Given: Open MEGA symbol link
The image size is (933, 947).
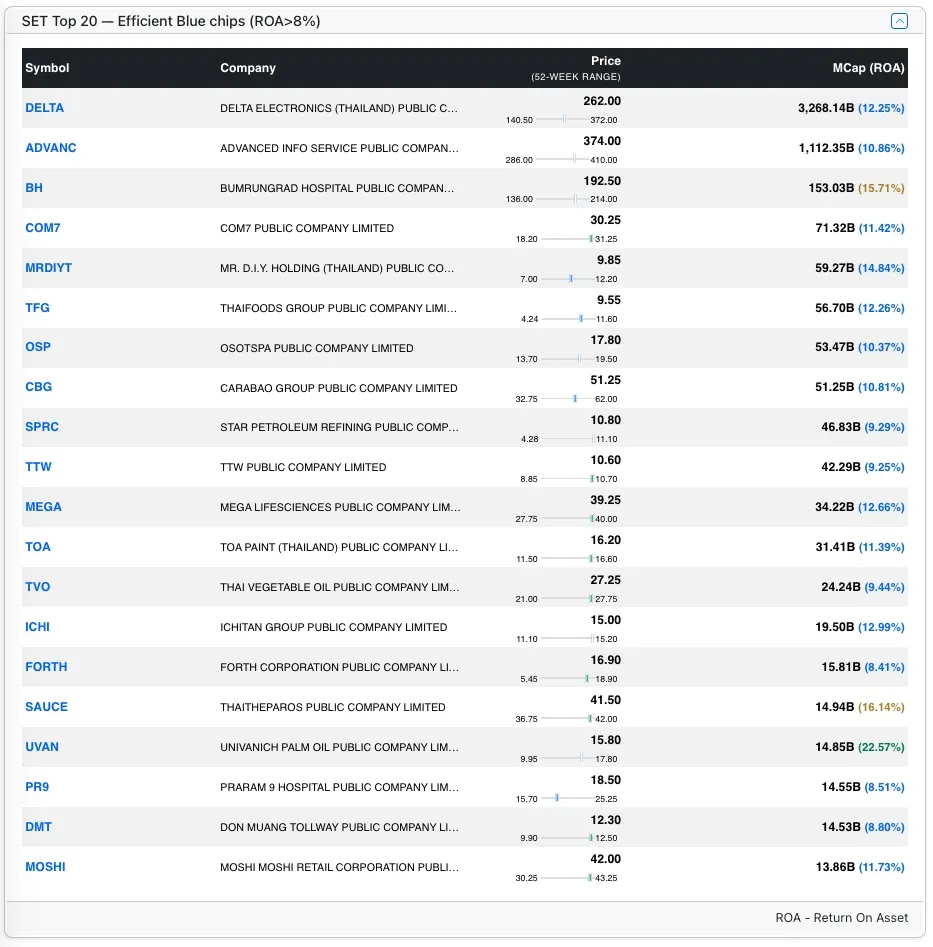Looking at the screenshot, I should click(43, 507).
